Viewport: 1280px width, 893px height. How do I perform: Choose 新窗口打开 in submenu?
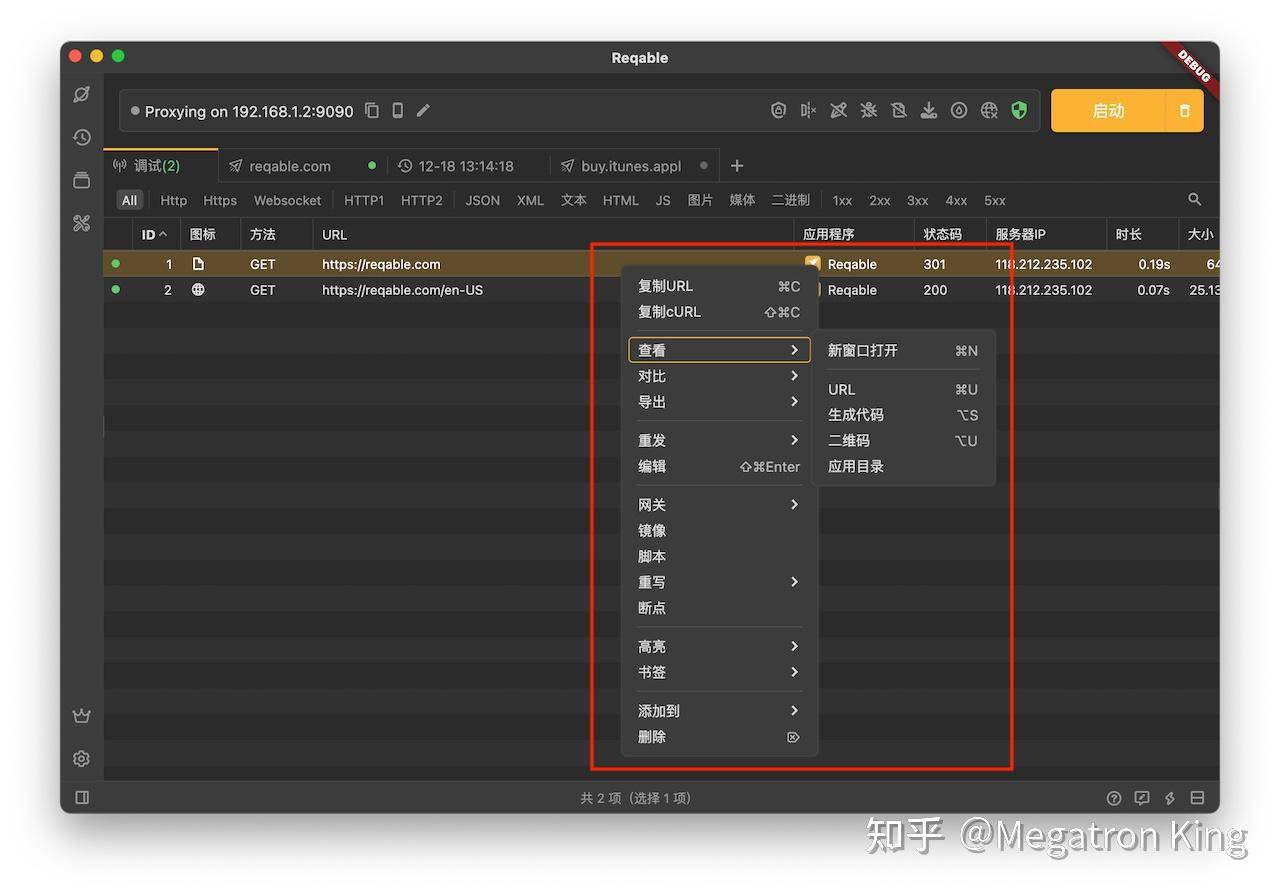(x=903, y=350)
